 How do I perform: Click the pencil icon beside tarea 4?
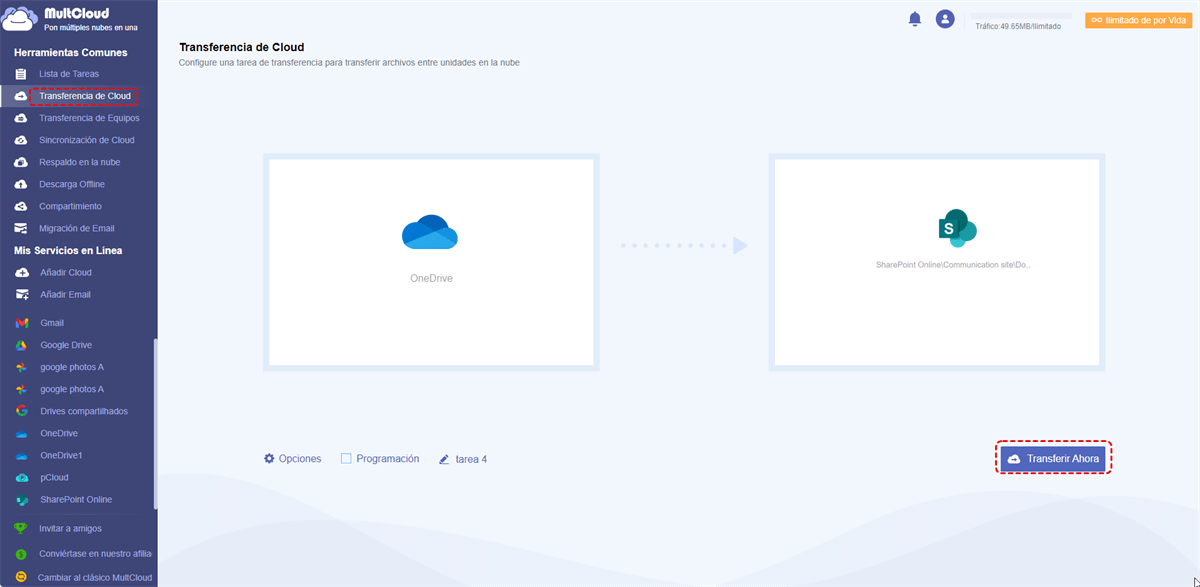(x=444, y=459)
